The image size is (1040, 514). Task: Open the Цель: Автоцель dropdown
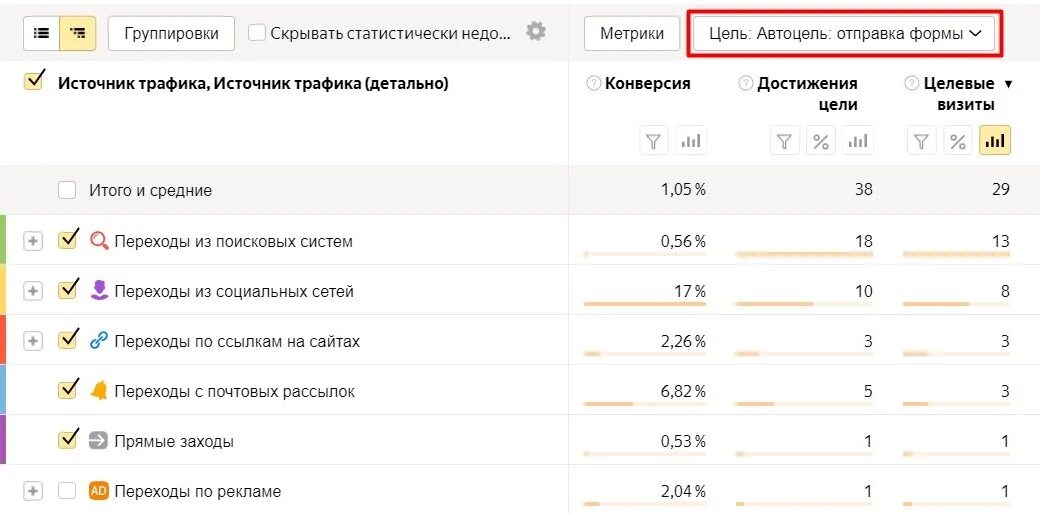pos(845,33)
